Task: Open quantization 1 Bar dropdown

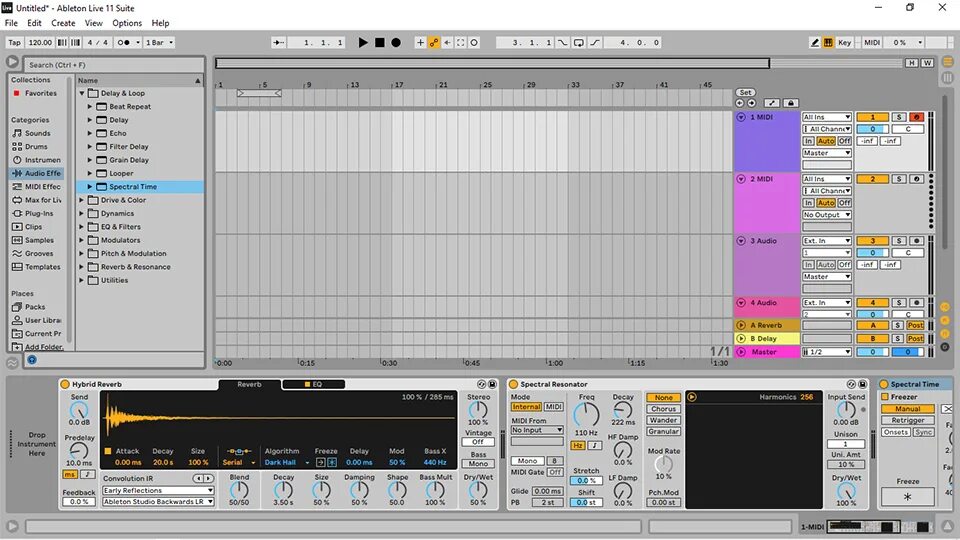Action: [x=159, y=42]
